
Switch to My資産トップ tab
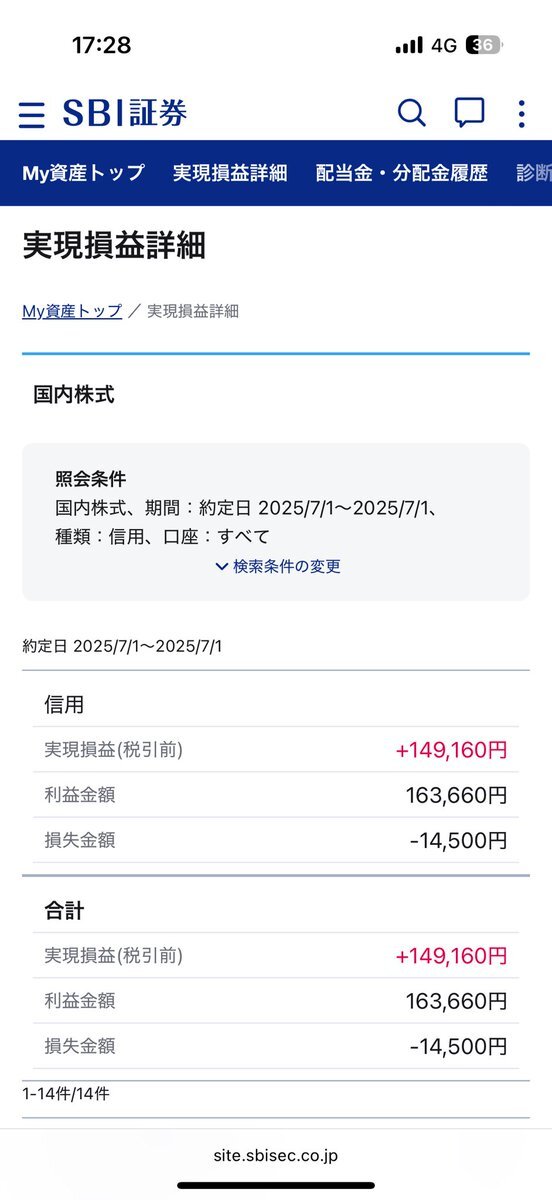tap(83, 172)
